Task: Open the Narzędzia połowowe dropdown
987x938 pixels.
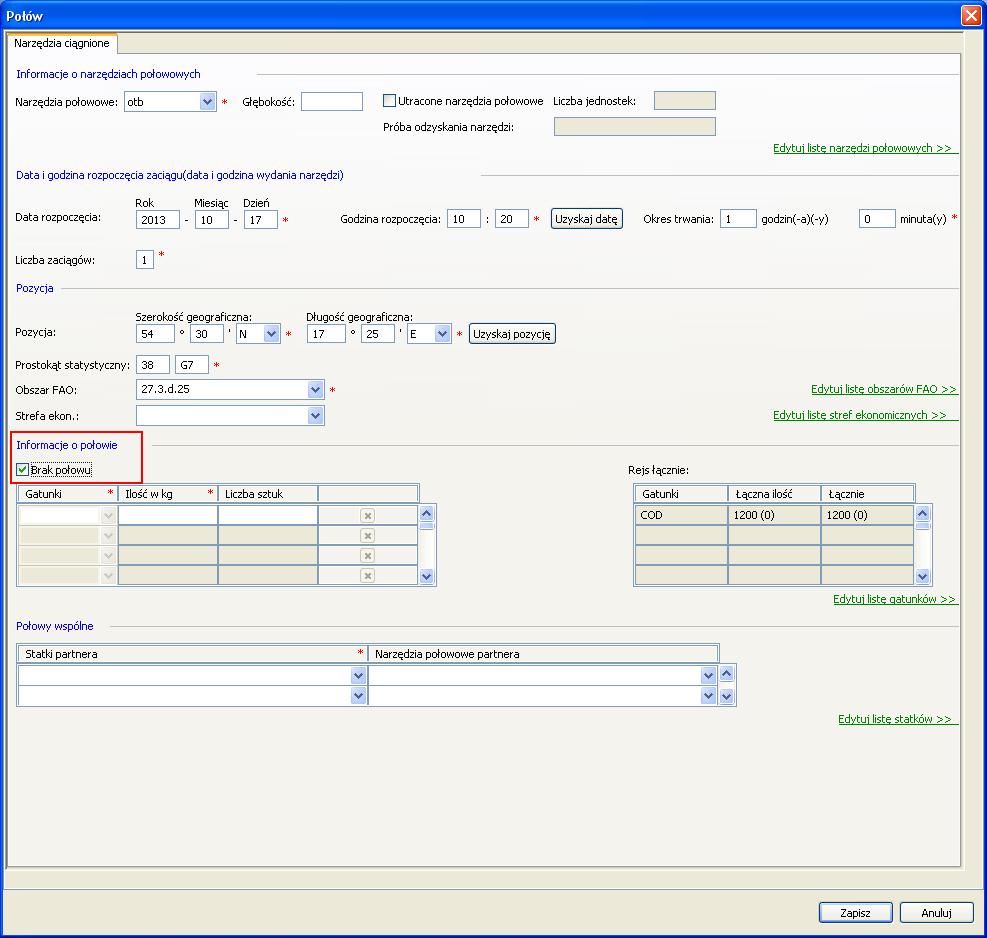Action: click(208, 101)
